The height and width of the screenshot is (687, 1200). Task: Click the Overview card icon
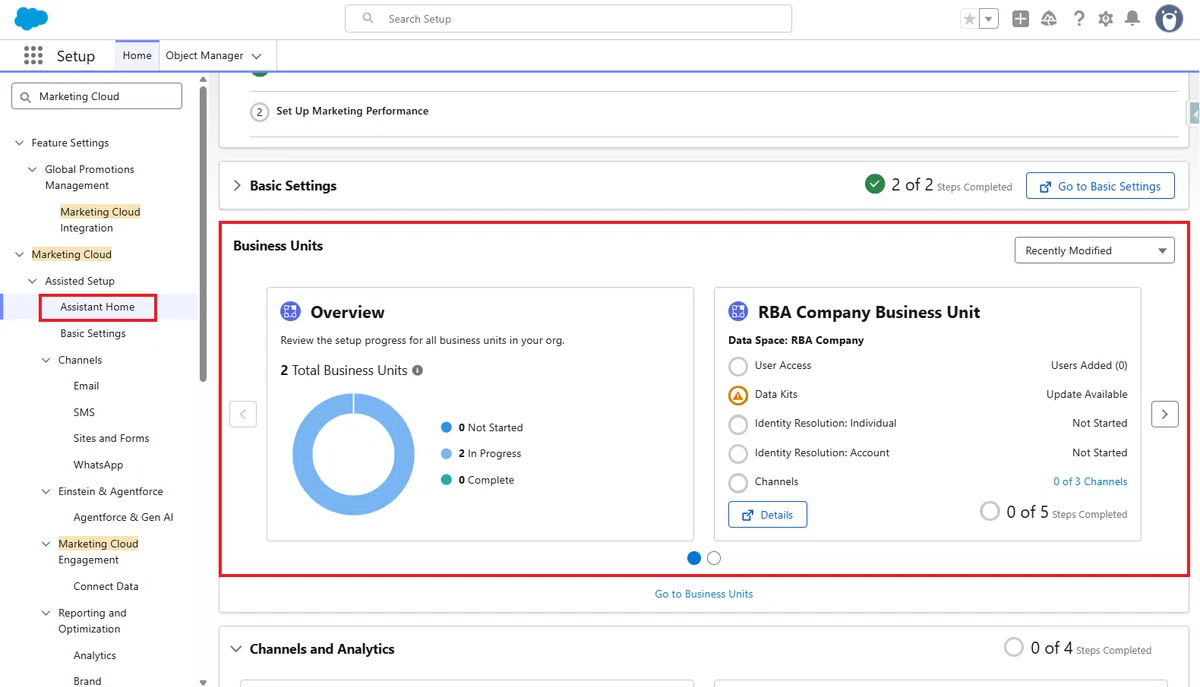[x=290, y=312]
